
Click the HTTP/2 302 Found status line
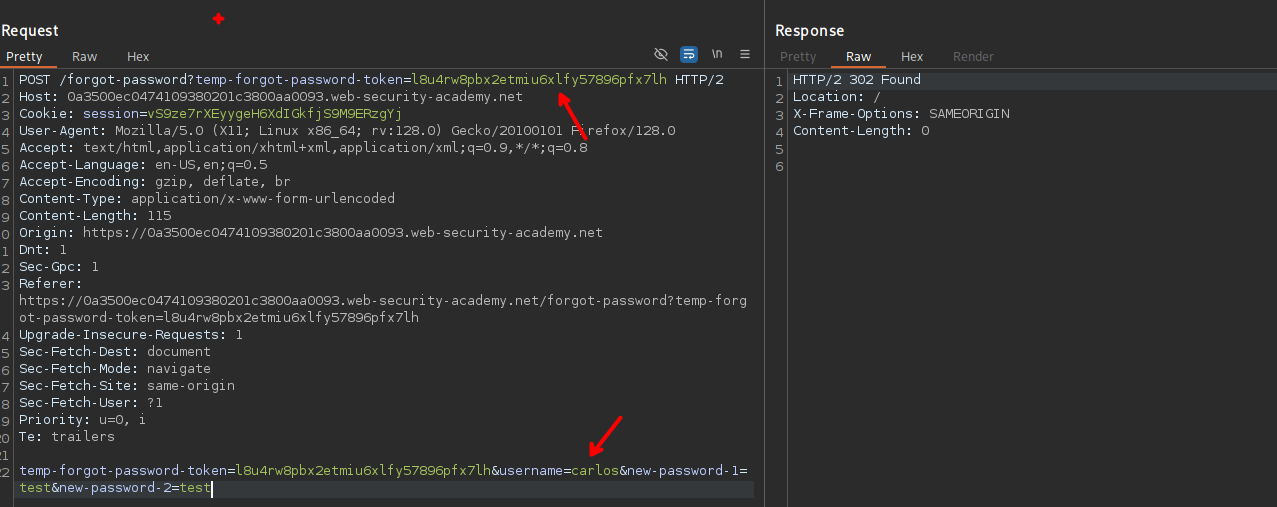coord(856,80)
